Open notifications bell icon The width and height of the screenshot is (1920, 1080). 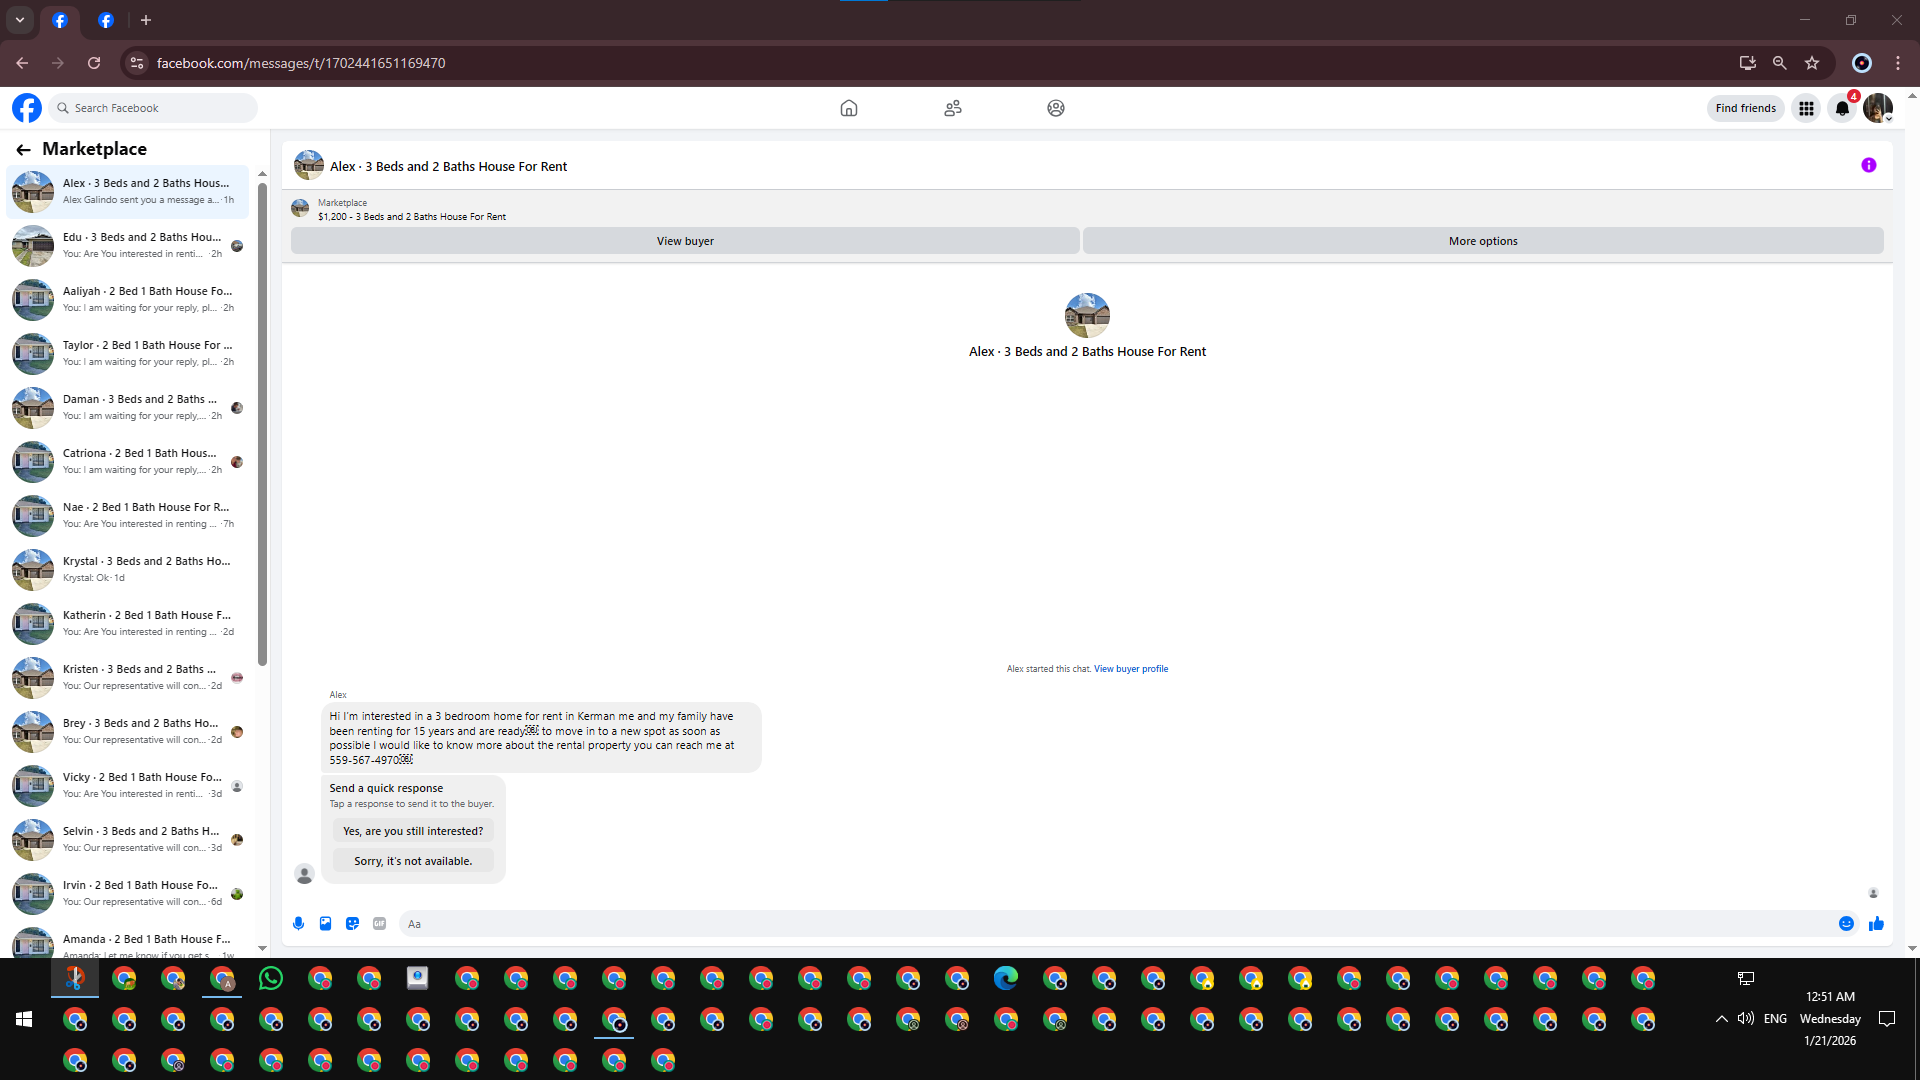pyautogui.click(x=1842, y=108)
